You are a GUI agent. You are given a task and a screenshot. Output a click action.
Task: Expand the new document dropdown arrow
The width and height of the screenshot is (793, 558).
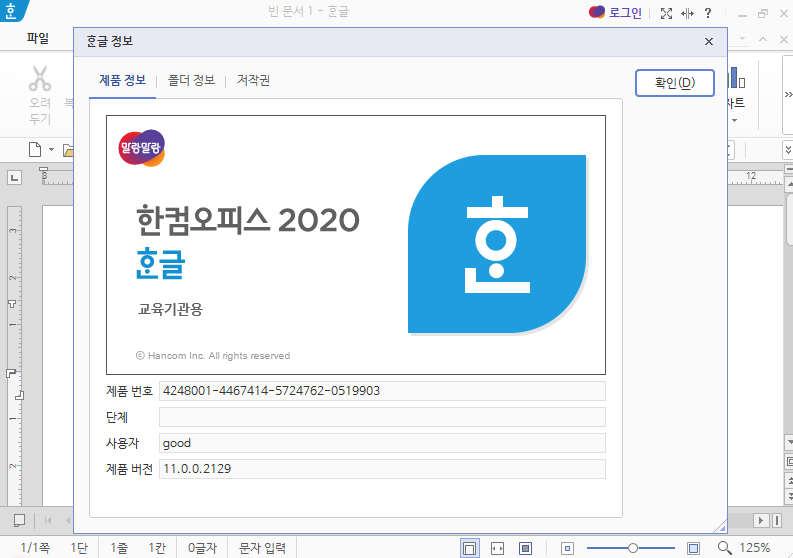click(x=51, y=150)
